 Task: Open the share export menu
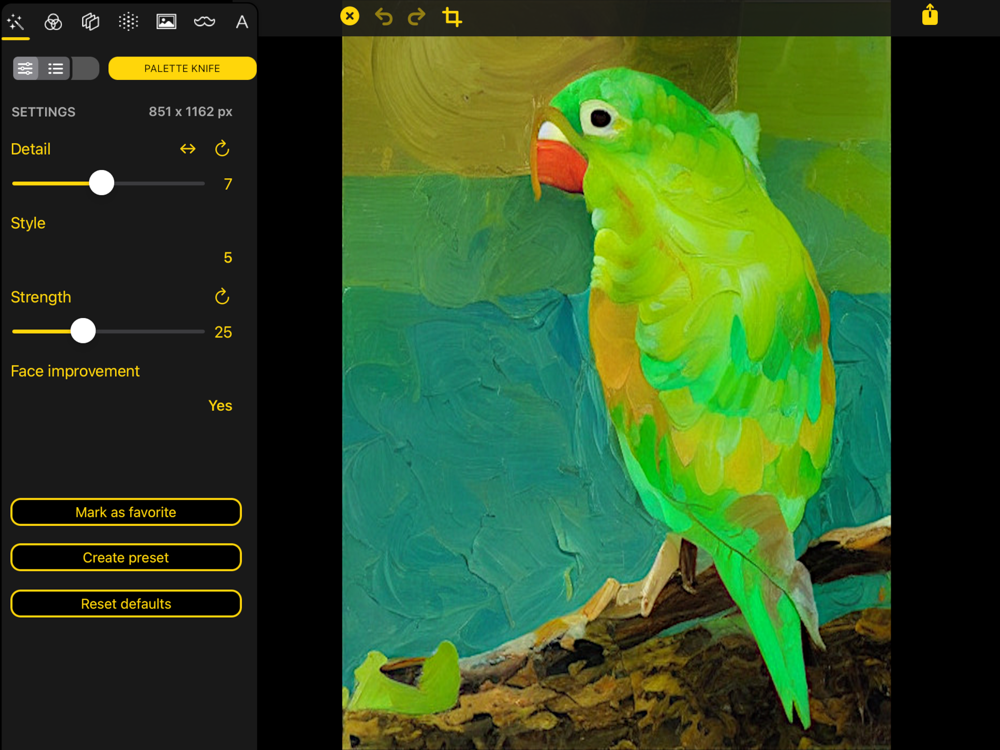pyautogui.click(x=930, y=15)
